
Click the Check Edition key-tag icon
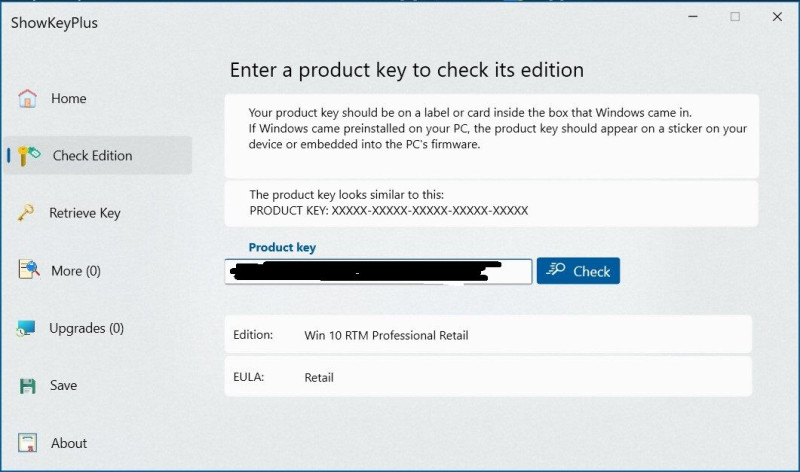point(29,155)
